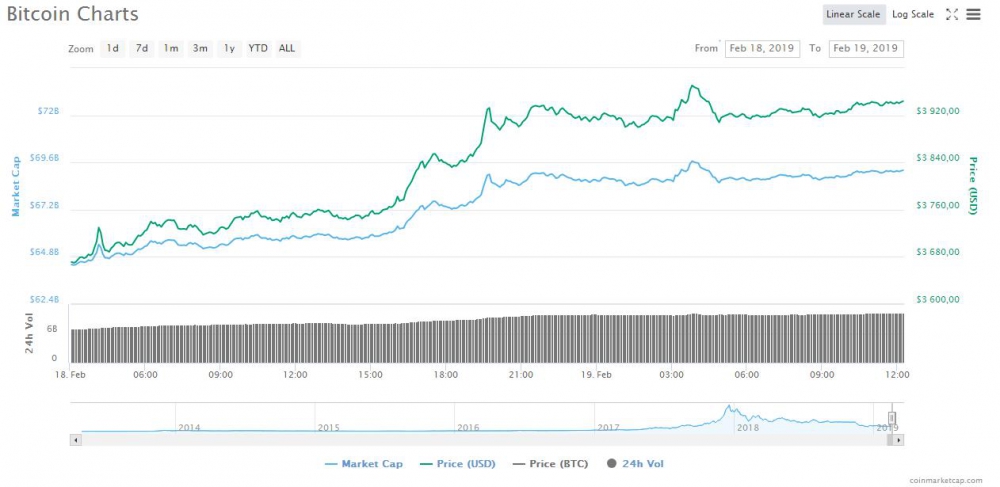Screen dimensions: 1000x487
Task: Set zoom range to 3m
Action: 200,48
